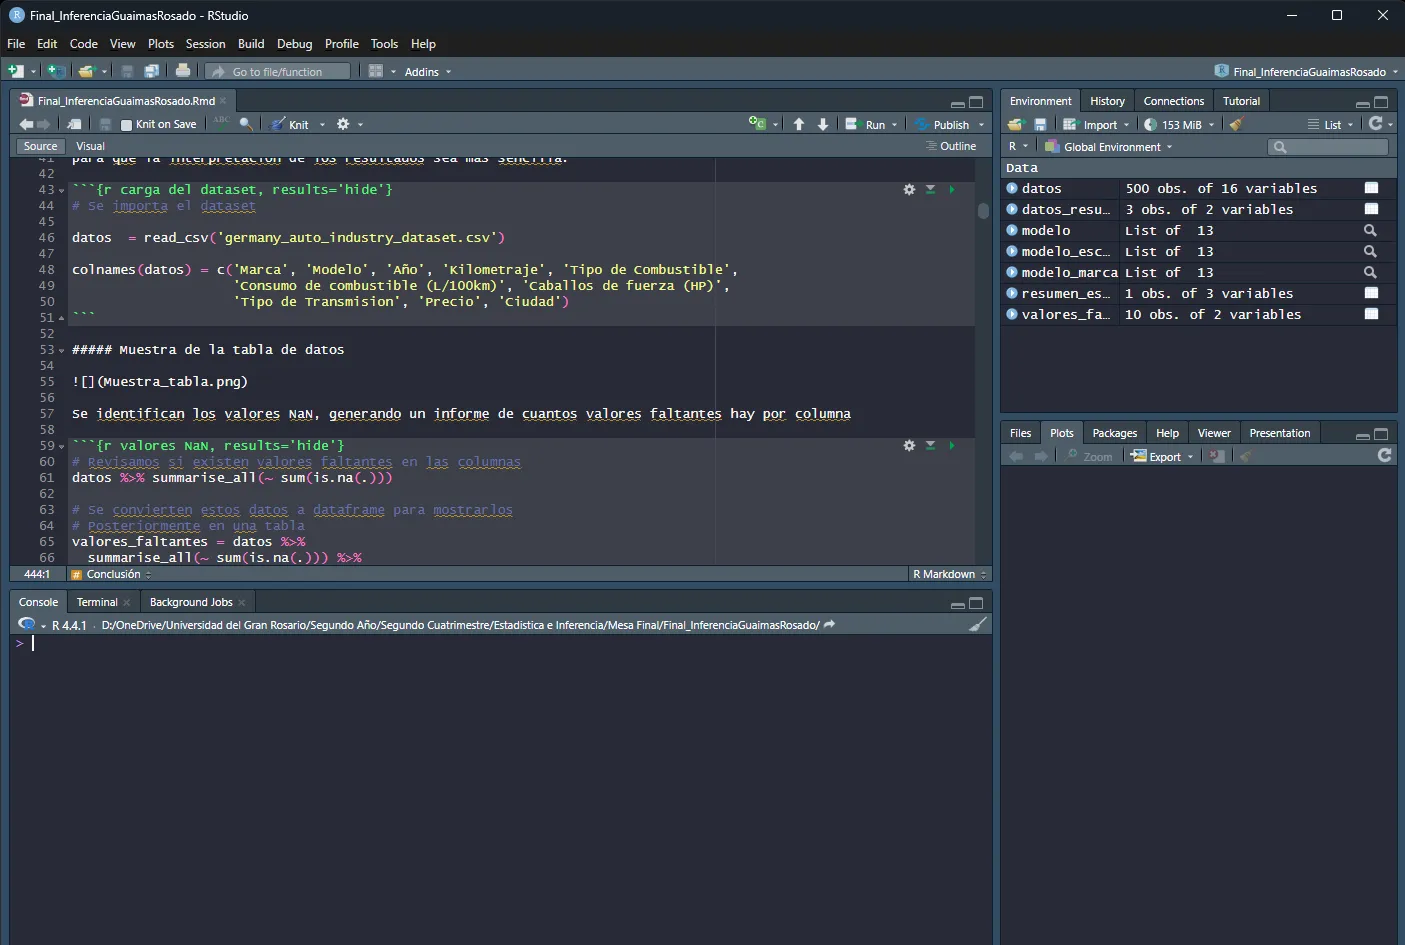
Task: Go back to previous source location arrow
Action: (26, 124)
